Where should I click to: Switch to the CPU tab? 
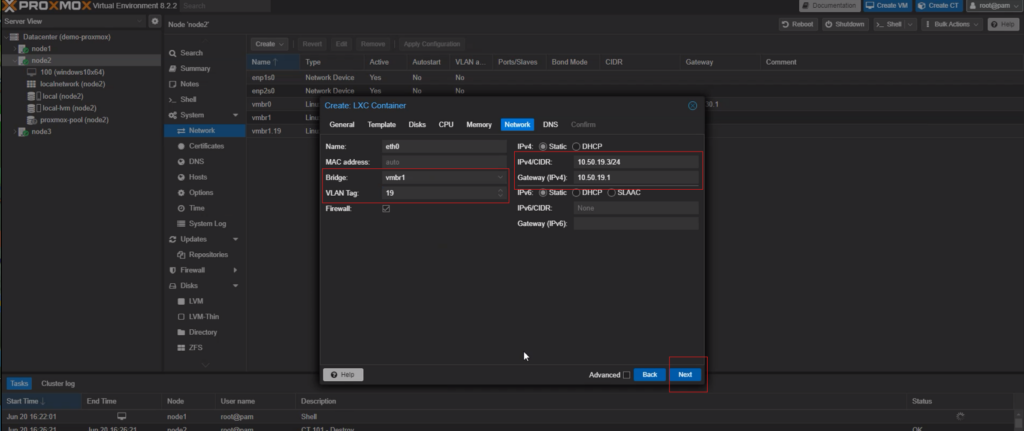click(446, 125)
